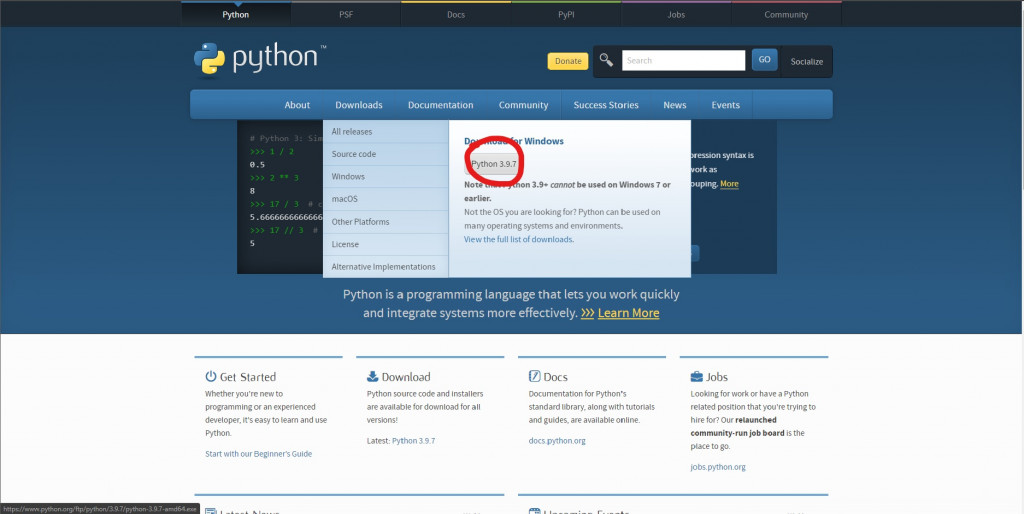1024x514 pixels.
Task: Open the Events navigation menu
Action: tap(726, 104)
